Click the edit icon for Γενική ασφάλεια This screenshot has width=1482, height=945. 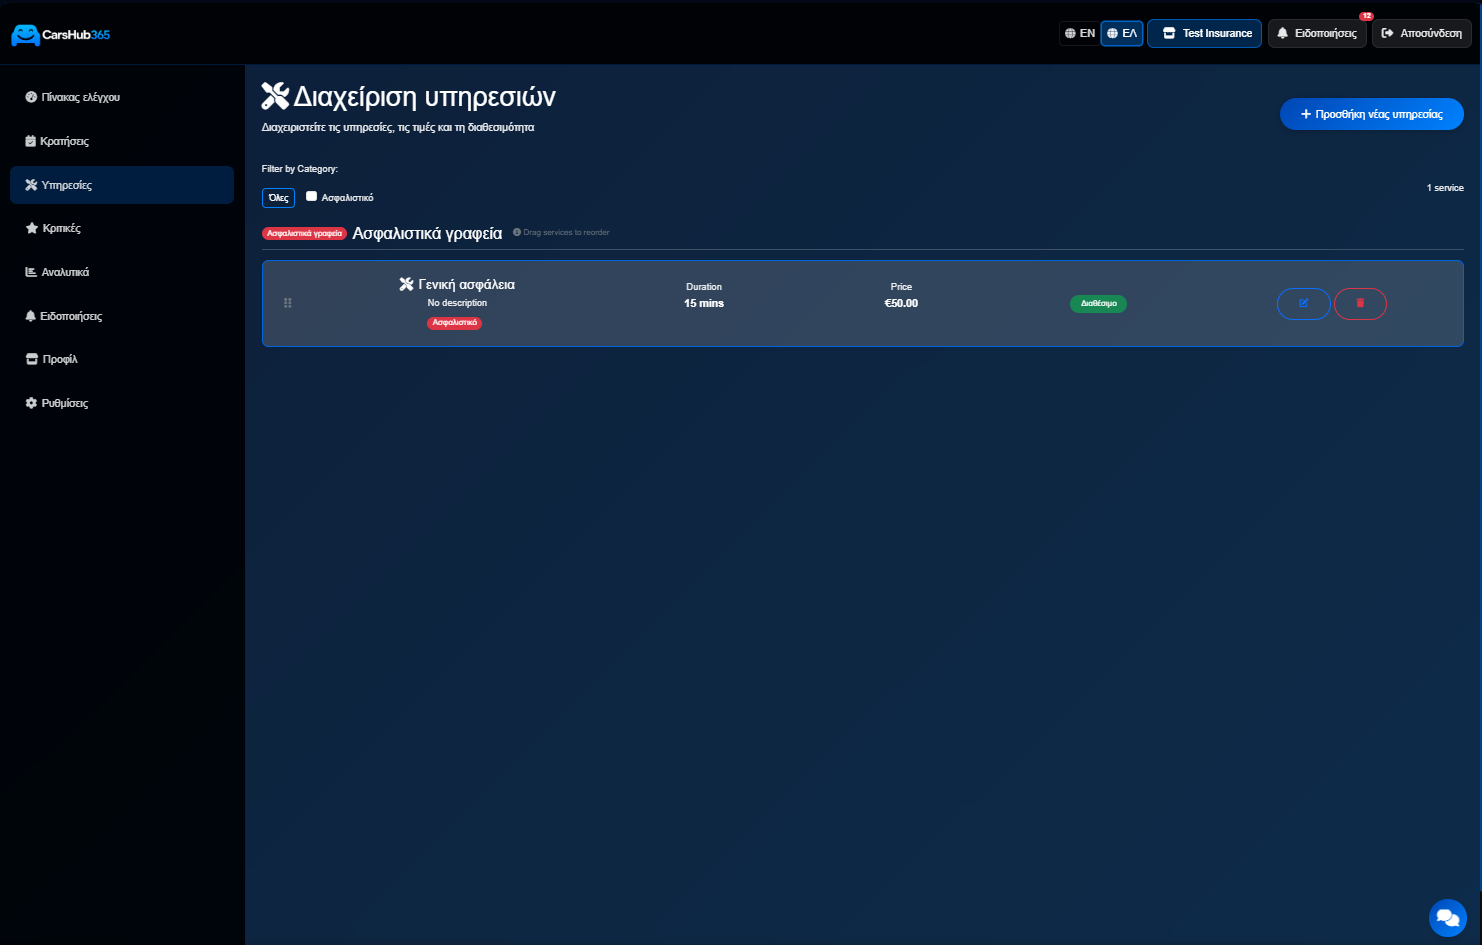click(x=1303, y=303)
